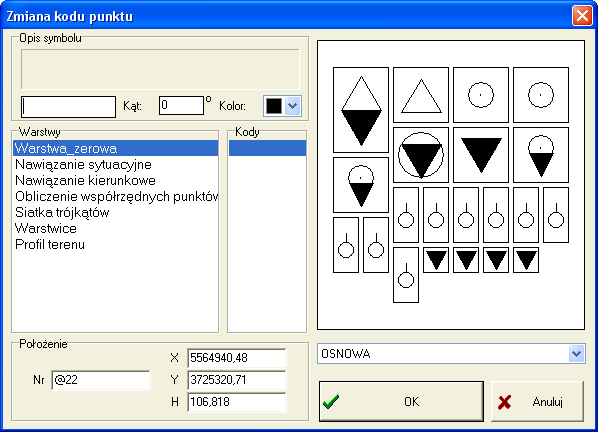
Task: Open the OSNOWA symbol group dropdown
Action: coord(576,354)
